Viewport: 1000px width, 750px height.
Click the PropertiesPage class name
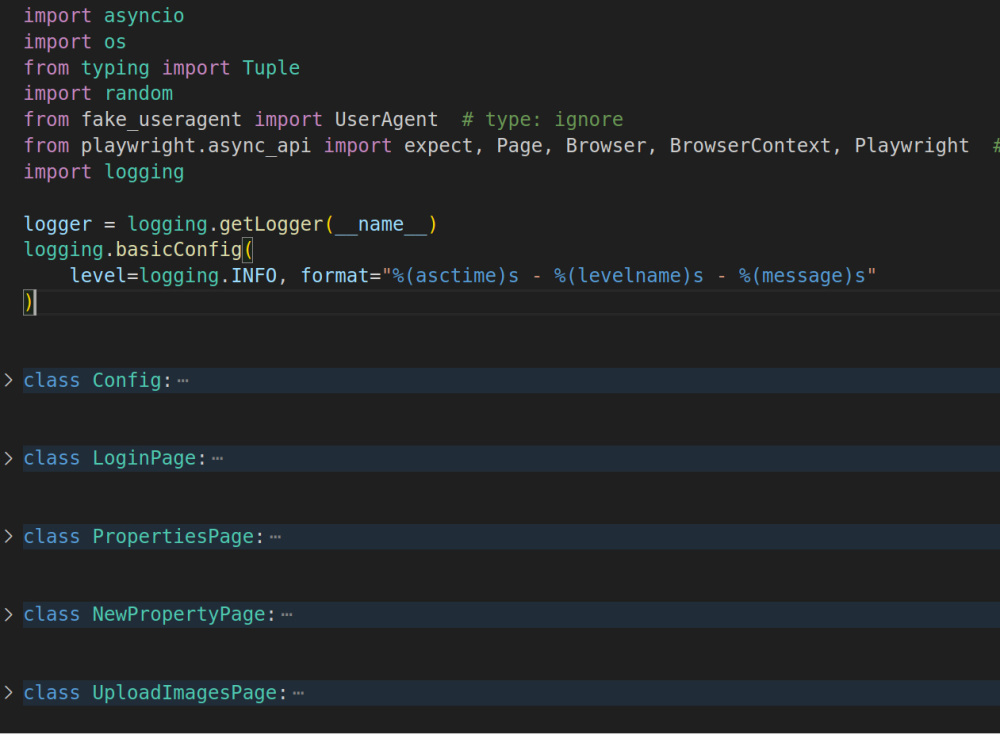point(173,536)
